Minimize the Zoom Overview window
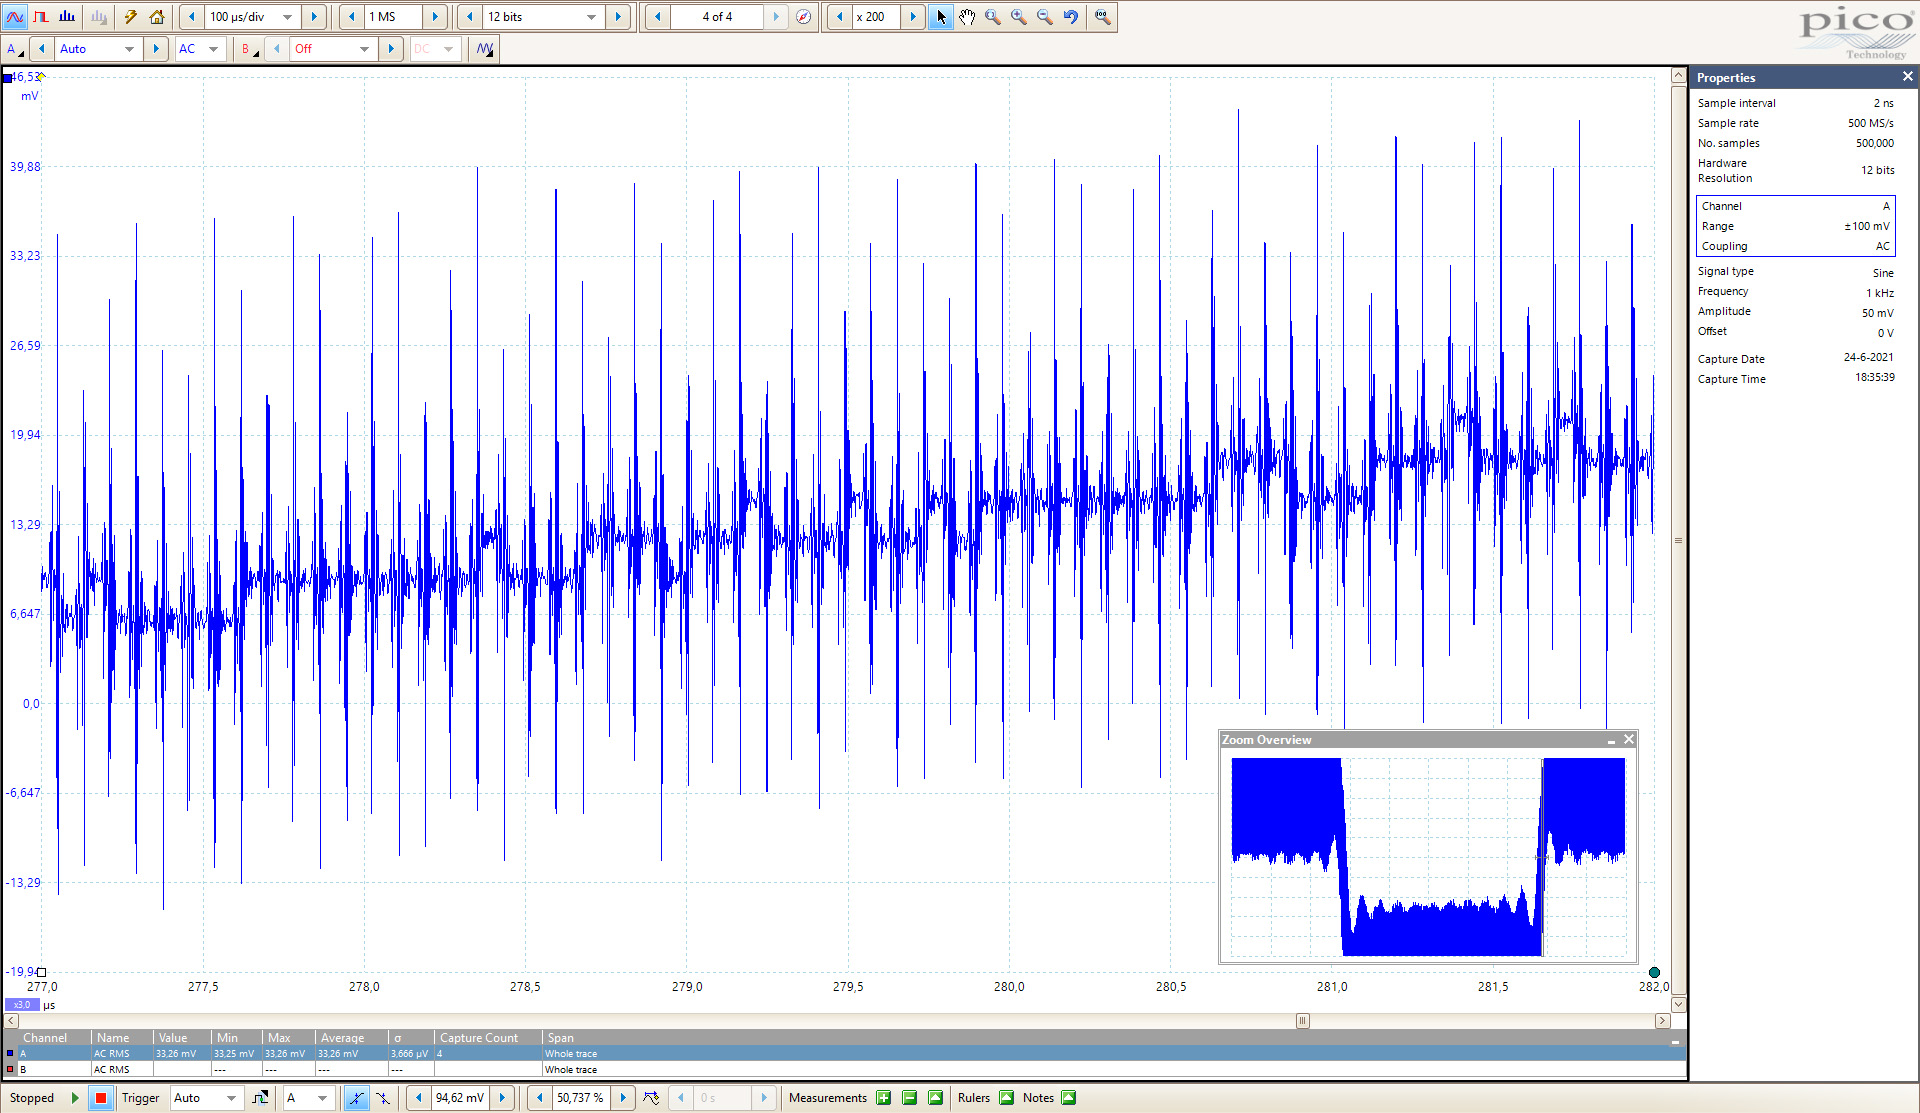 [1611, 740]
